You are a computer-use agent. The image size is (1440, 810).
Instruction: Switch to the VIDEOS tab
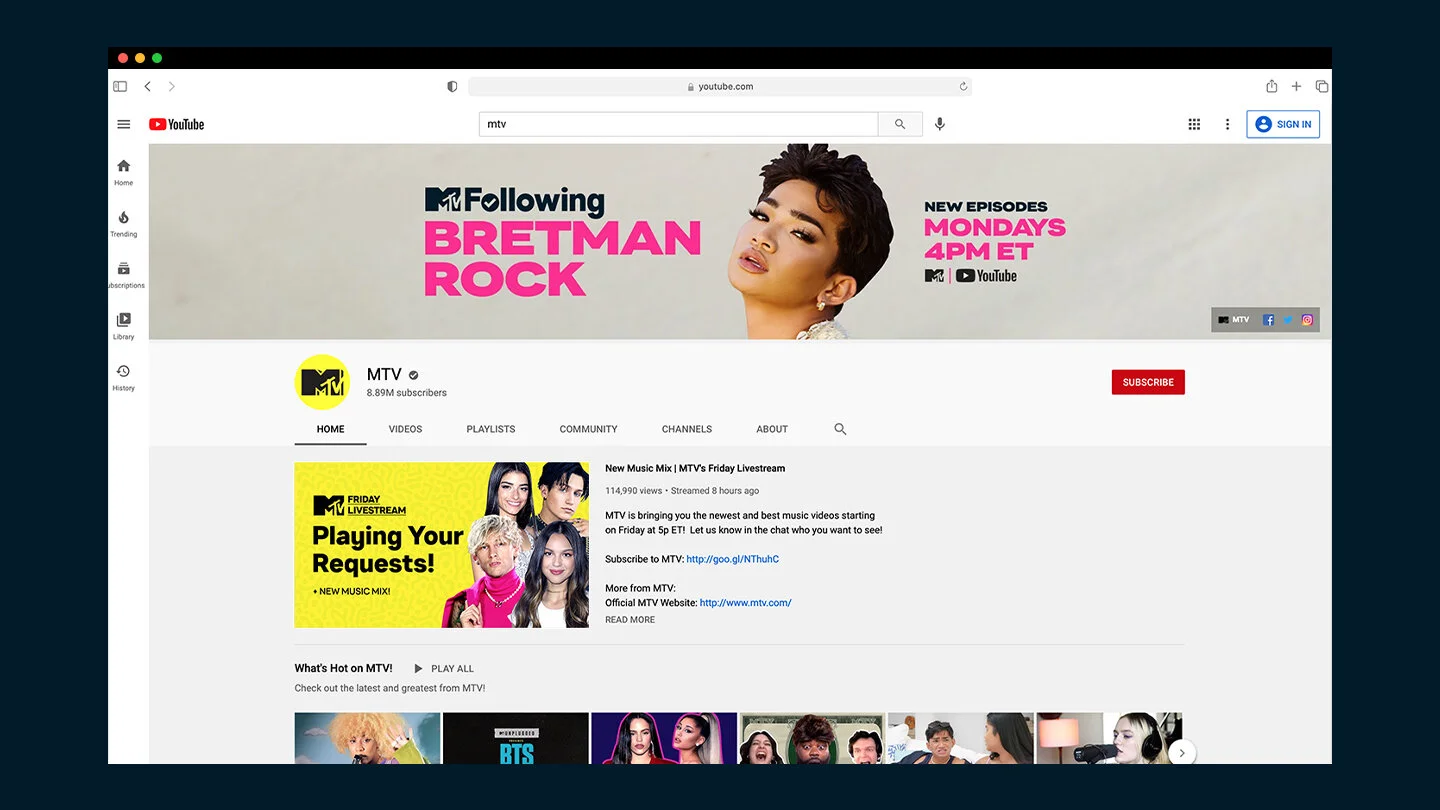point(406,429)
